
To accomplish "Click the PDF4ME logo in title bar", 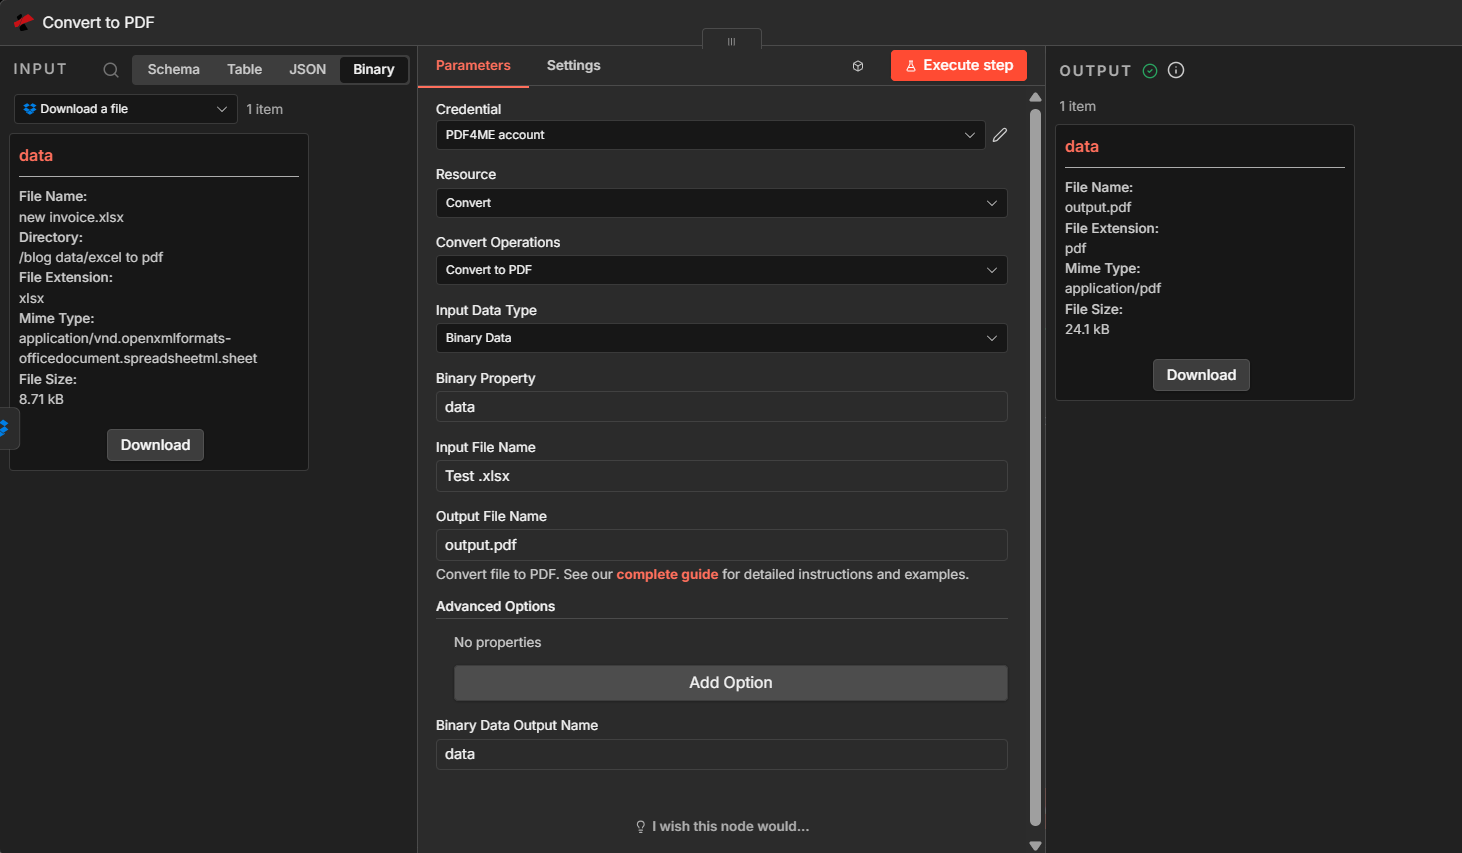I will pyautogui.click(x=23, y=22).
